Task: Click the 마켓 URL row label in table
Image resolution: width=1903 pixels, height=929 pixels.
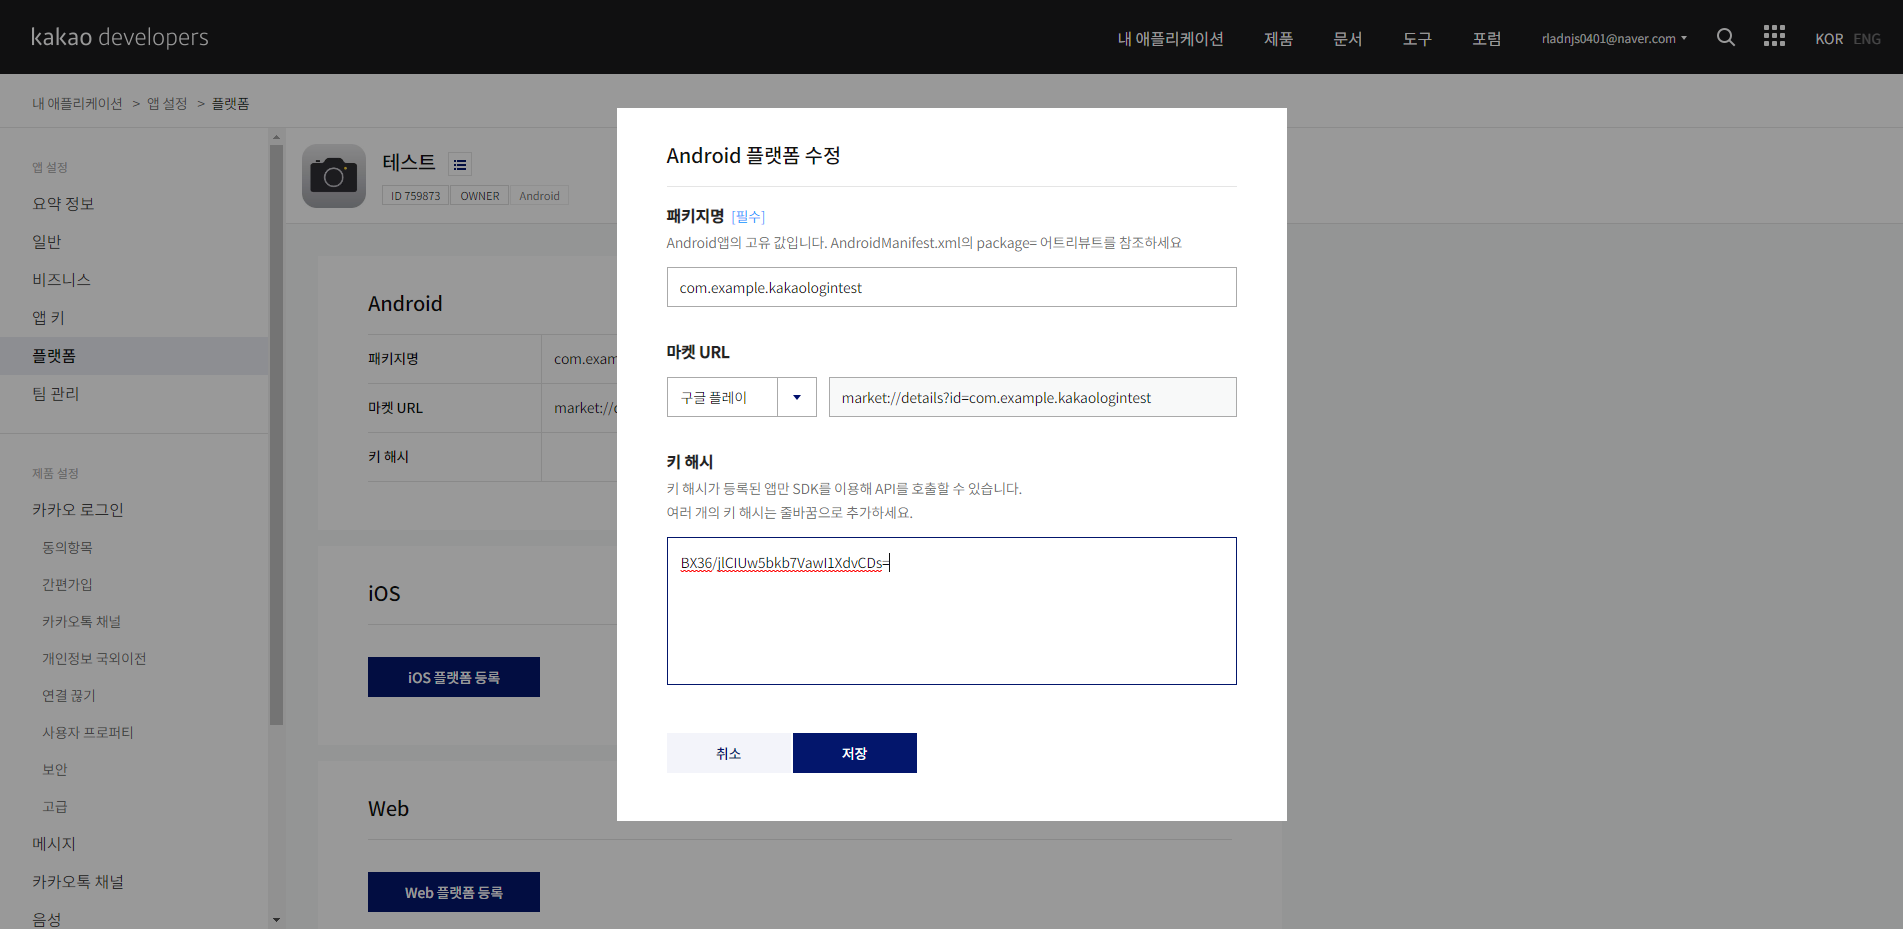Action: point(395,408)
